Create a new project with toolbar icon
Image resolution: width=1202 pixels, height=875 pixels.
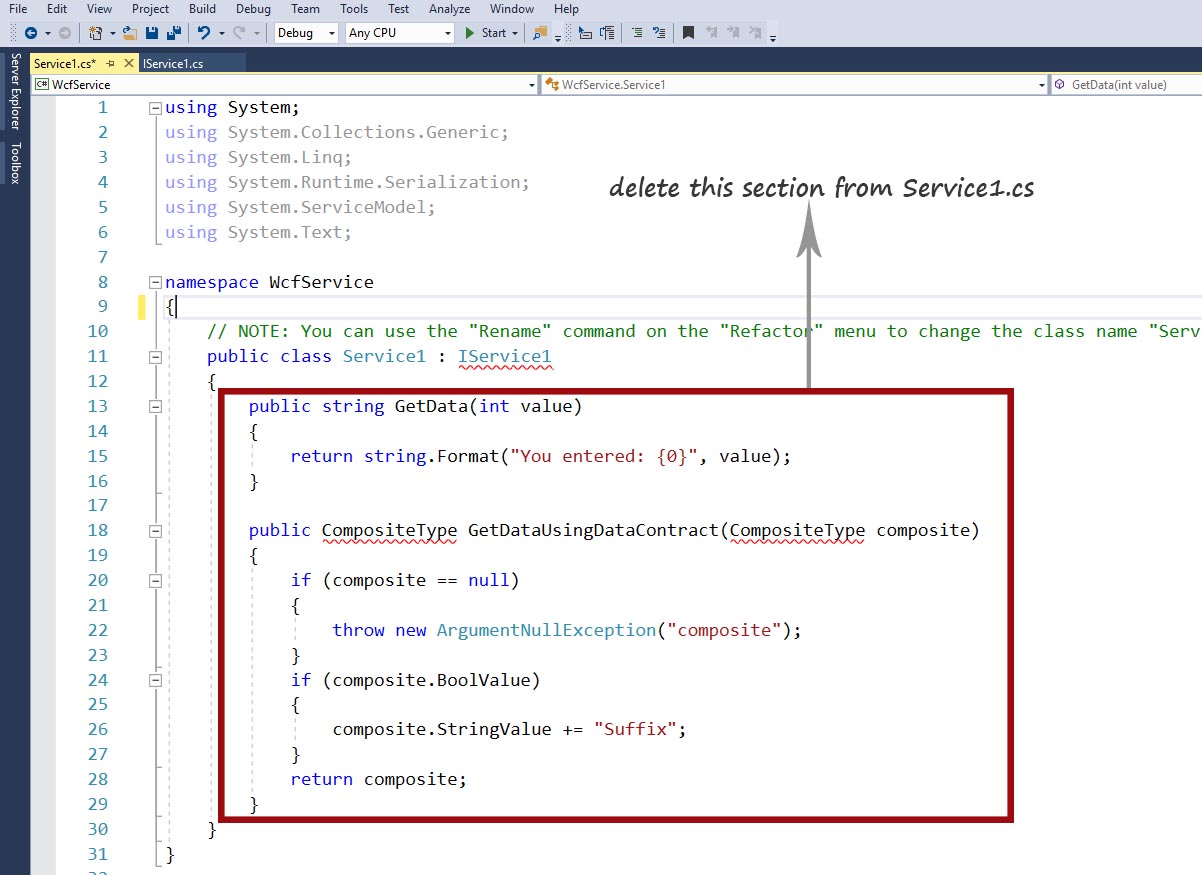click(96, 33)
